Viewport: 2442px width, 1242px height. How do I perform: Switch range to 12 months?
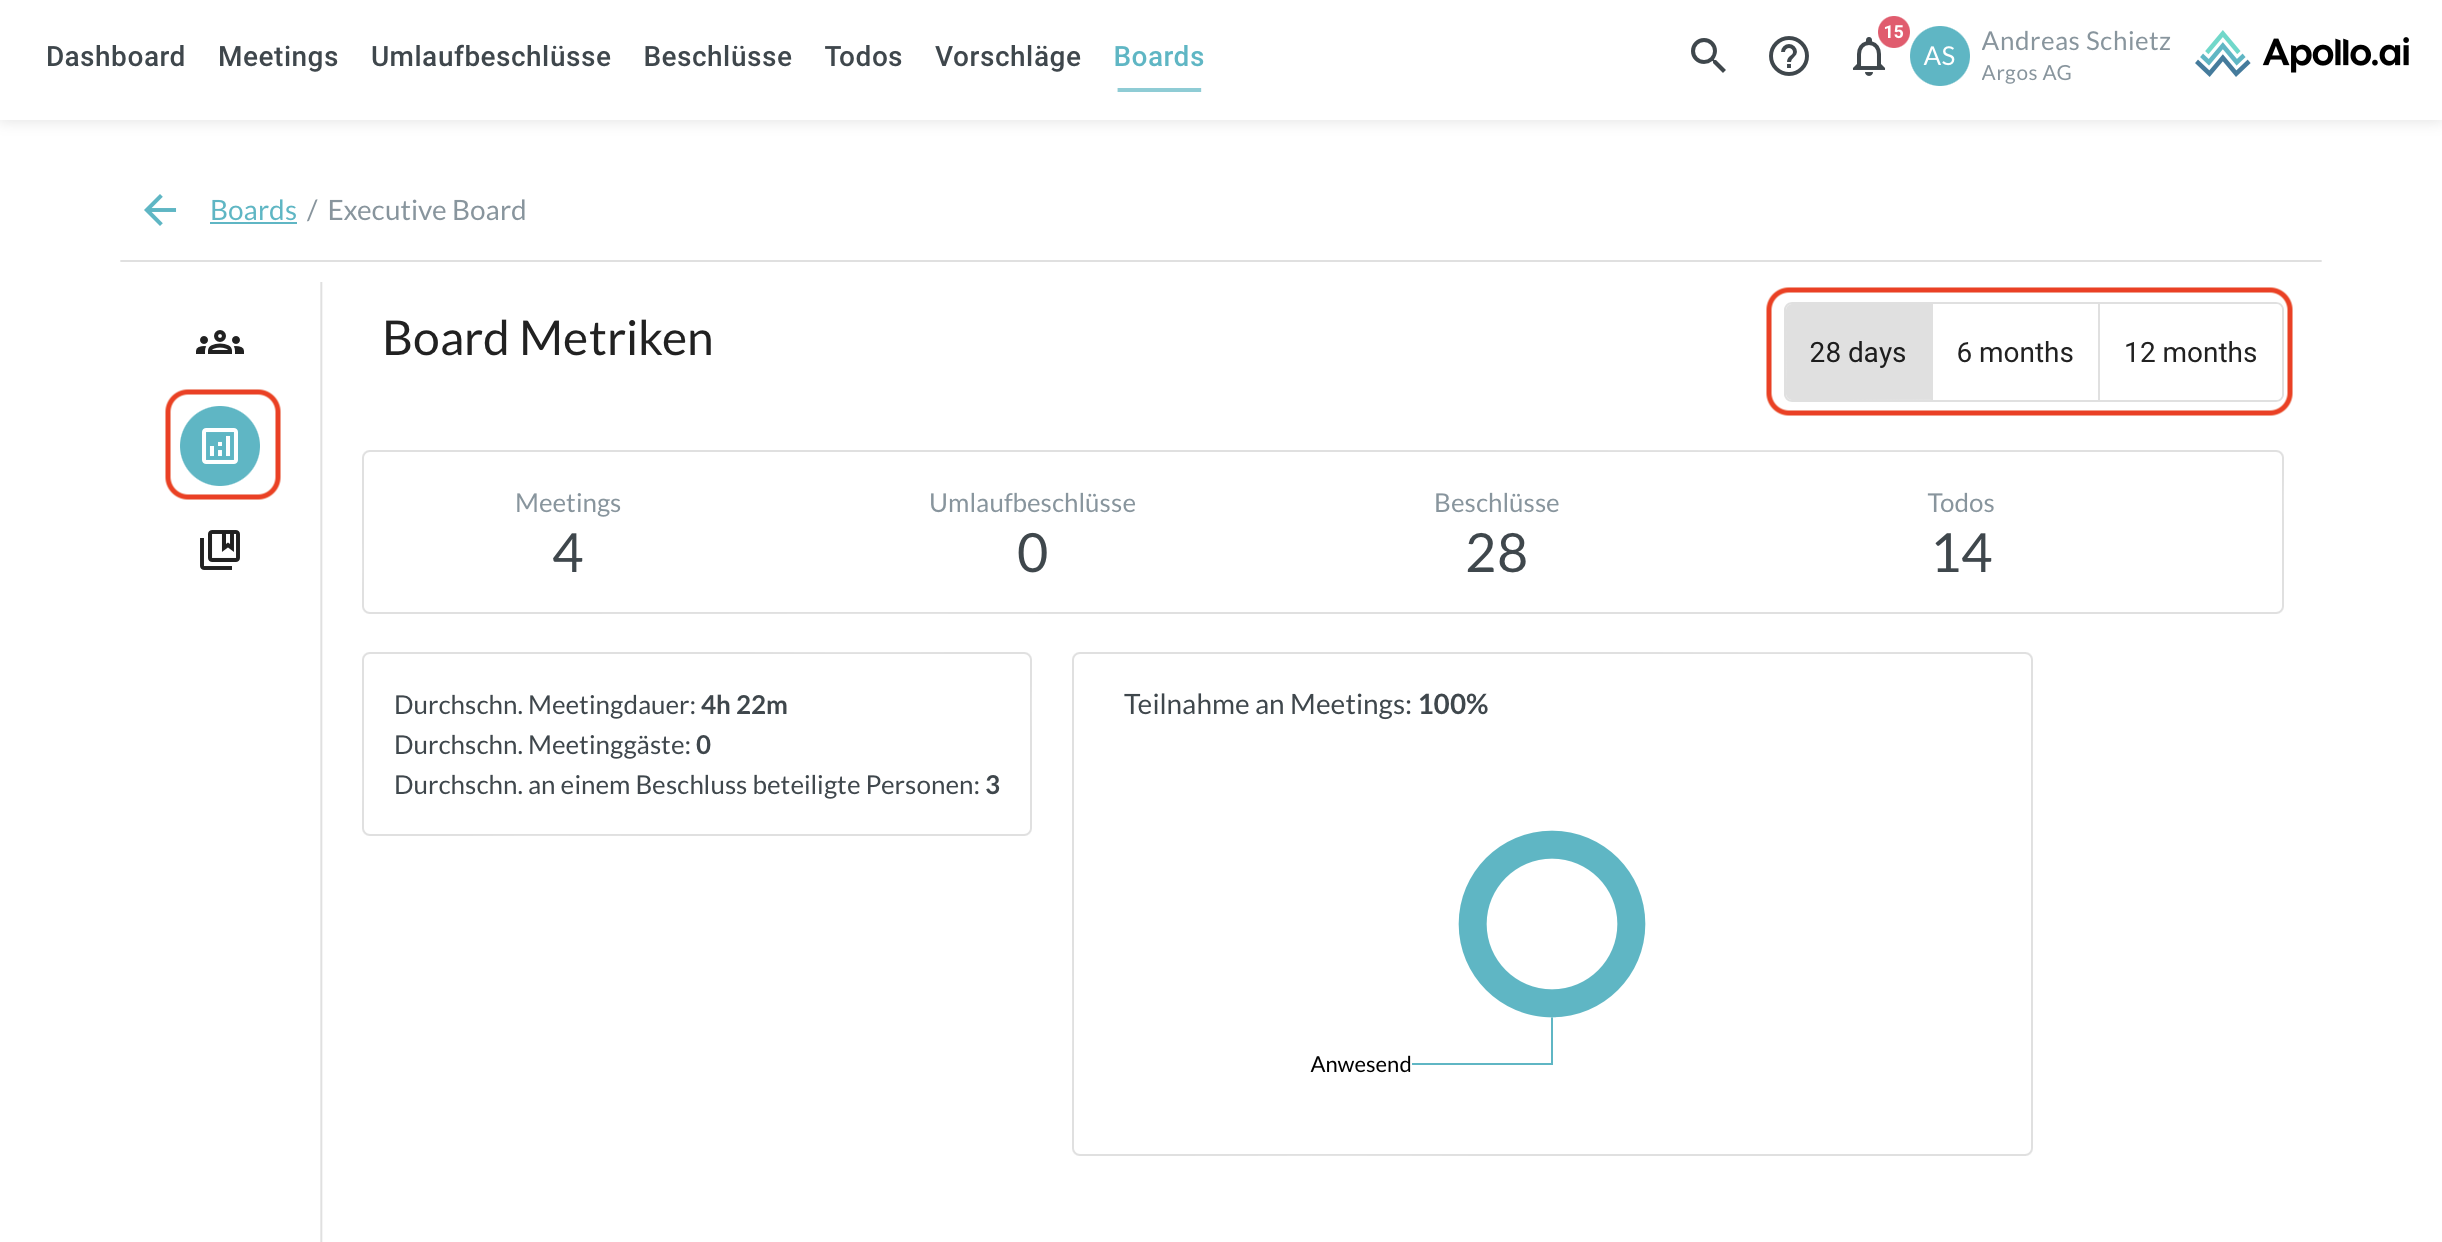tap(2190, 352)
